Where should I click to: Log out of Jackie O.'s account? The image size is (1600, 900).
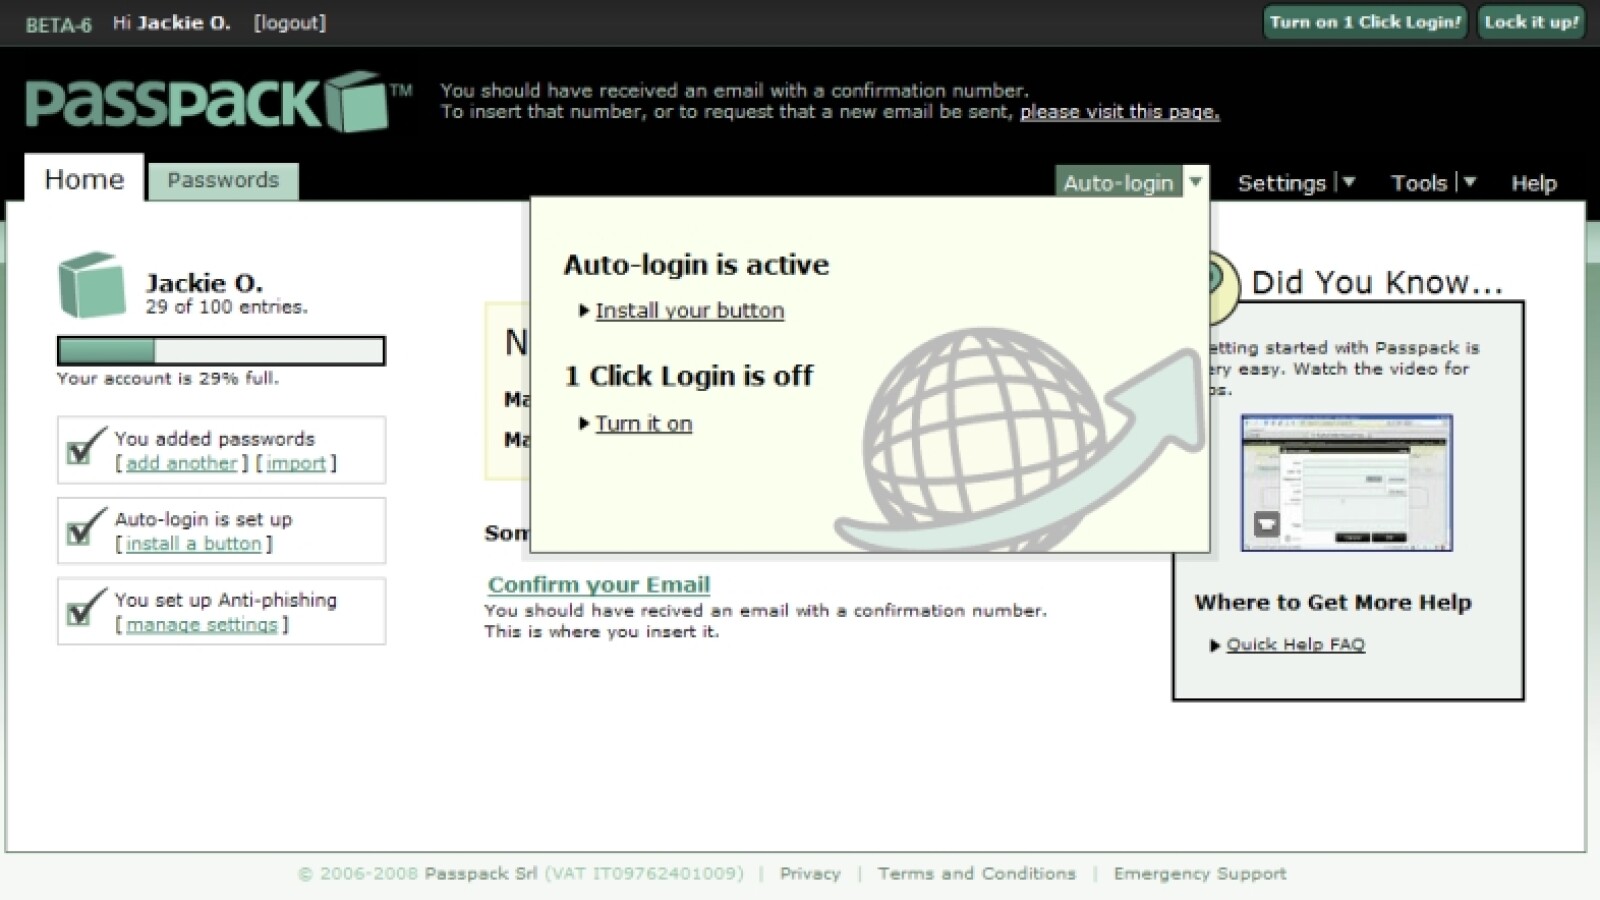click(x=288, y=22)
